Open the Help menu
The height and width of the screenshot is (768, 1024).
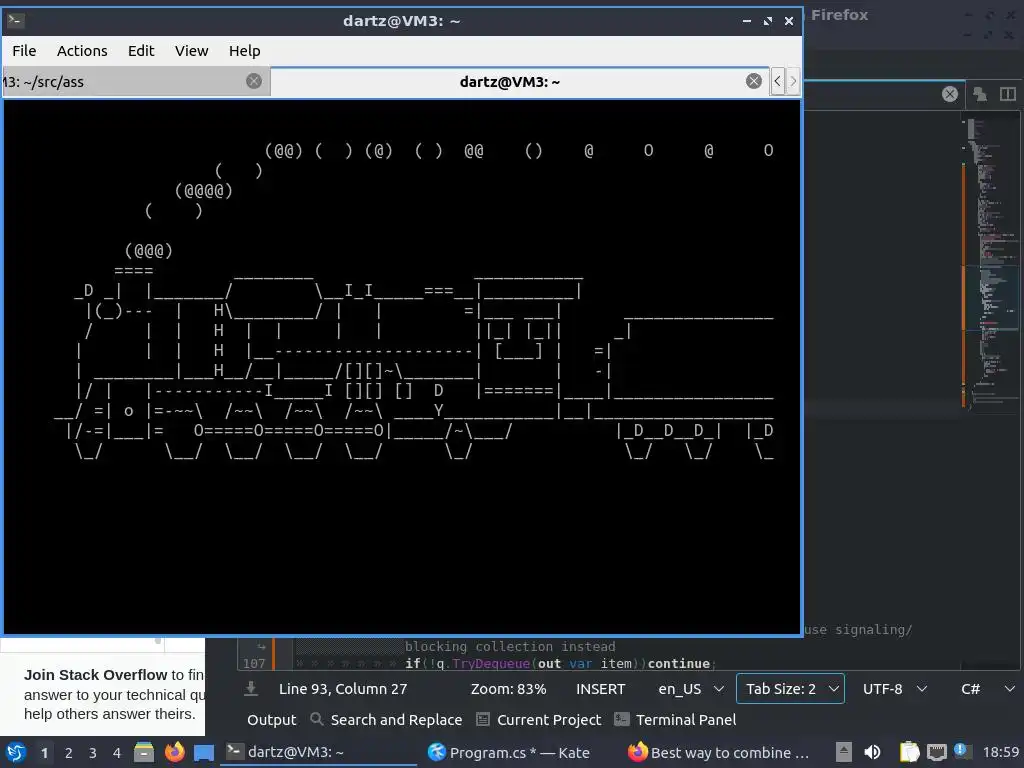(244, 51)
